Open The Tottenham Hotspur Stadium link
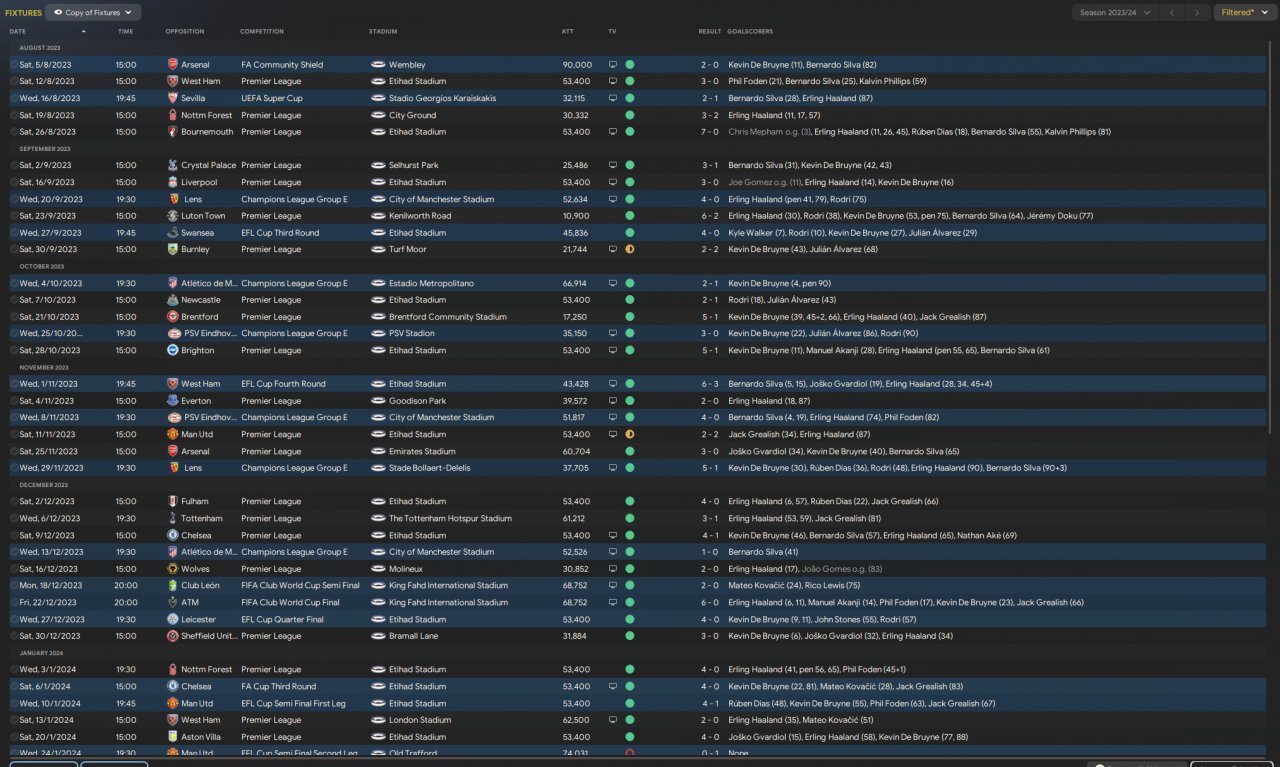The image size is (1280, 767). click(450, 518)
